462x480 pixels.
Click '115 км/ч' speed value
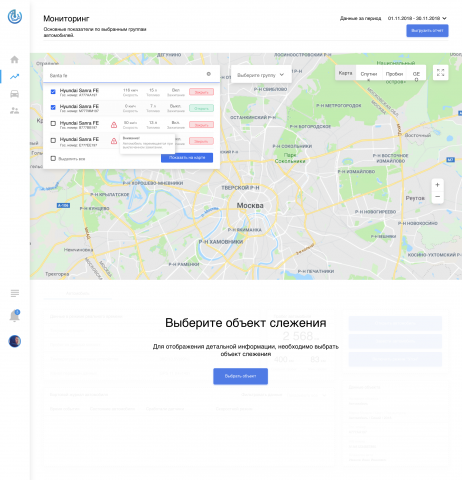[x=130, y=90]
